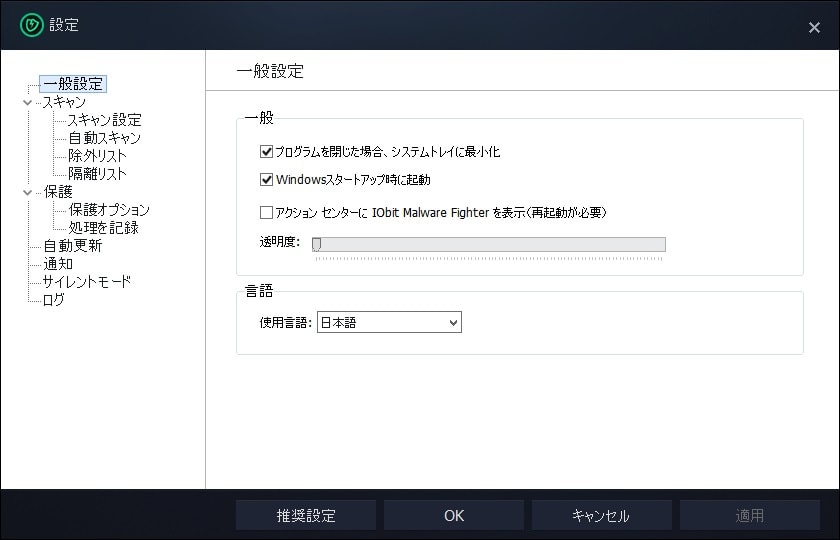Open the 除外リスト page

pos(97,156)
